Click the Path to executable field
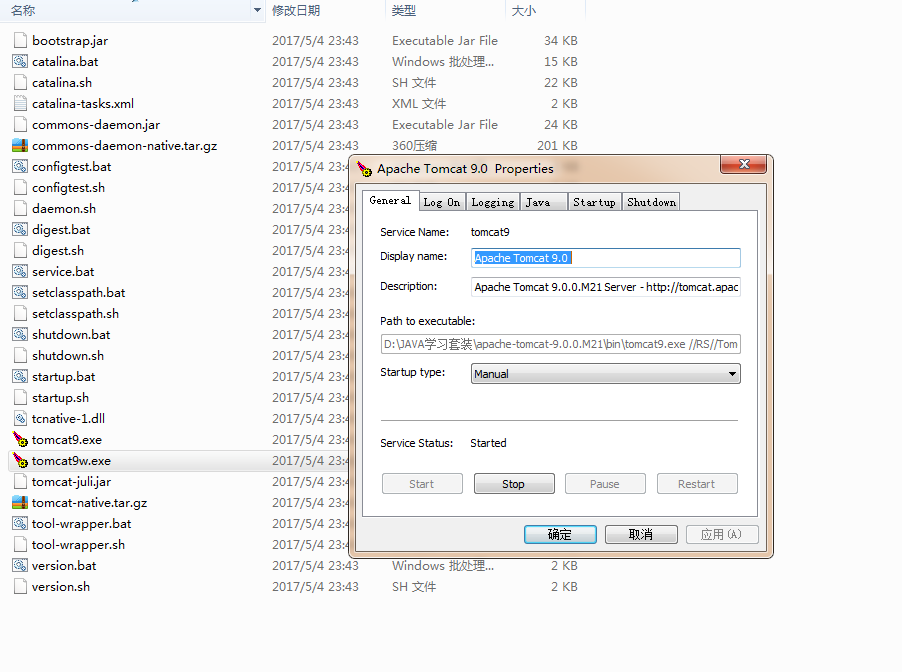 tap(560, 344)
